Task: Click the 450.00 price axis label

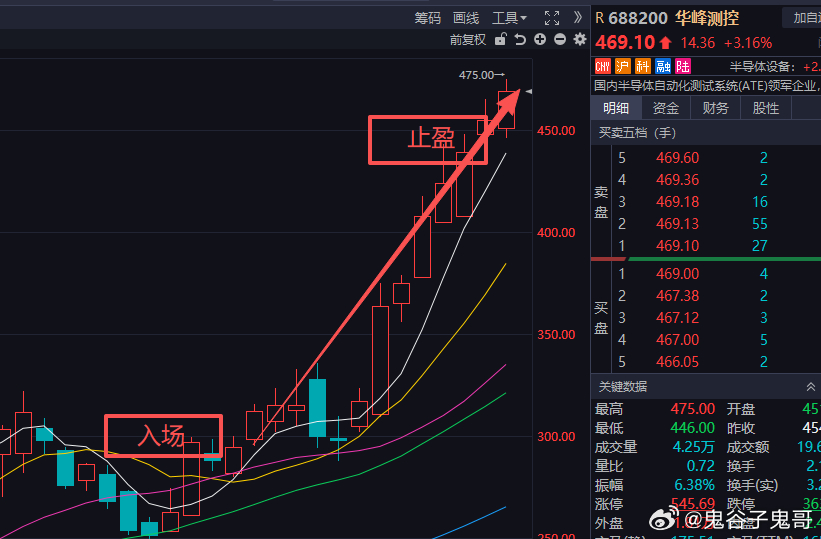Action: point(556,130)
